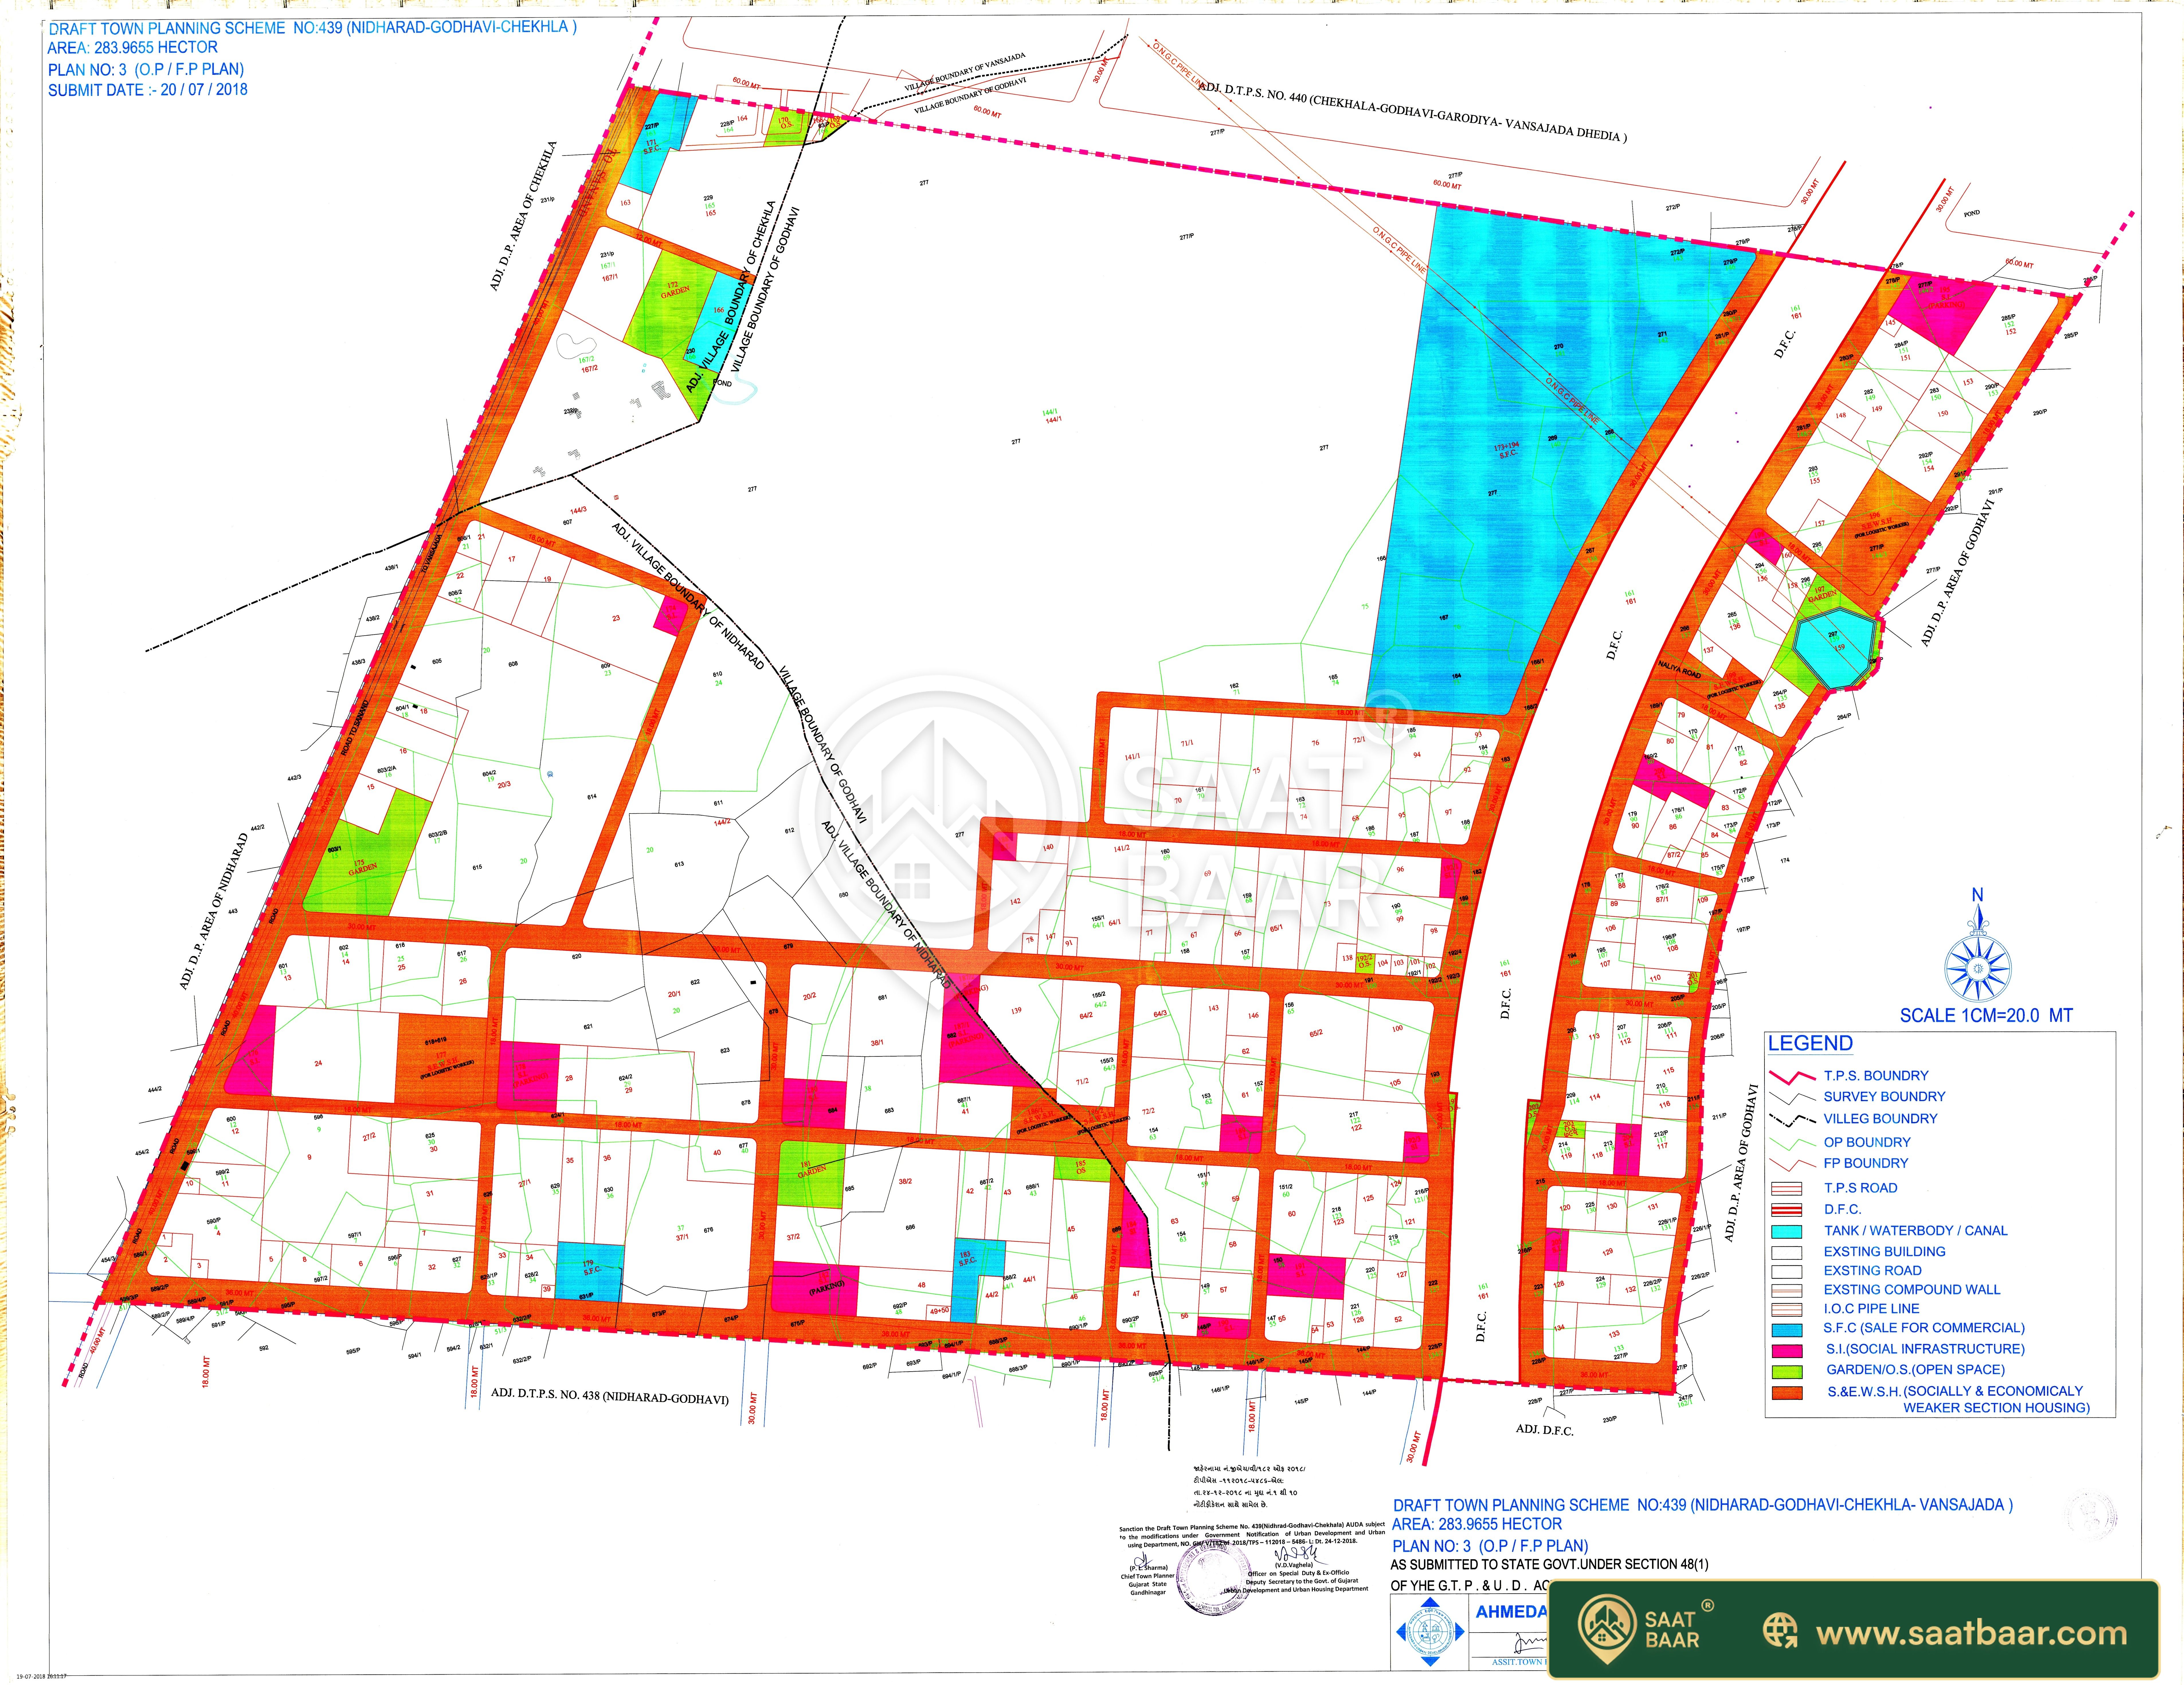Click the T.P.S. BOUNDRY legend label
Image resolution: width=2184 pixels, height=1685 pixels.
click(x=1876, y=1076)
